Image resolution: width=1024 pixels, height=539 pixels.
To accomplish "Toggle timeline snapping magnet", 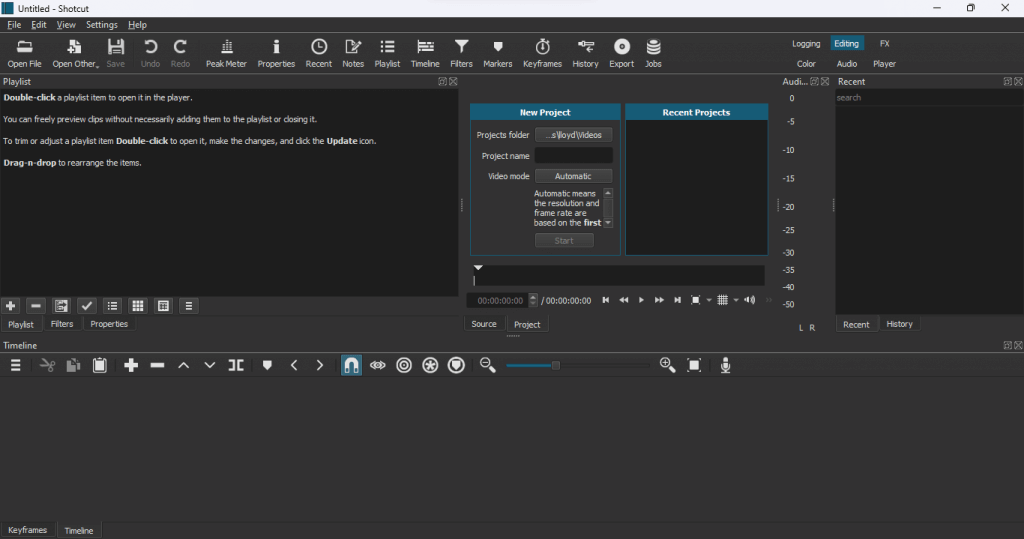I will pyautogui.click(x=351, y=366).
